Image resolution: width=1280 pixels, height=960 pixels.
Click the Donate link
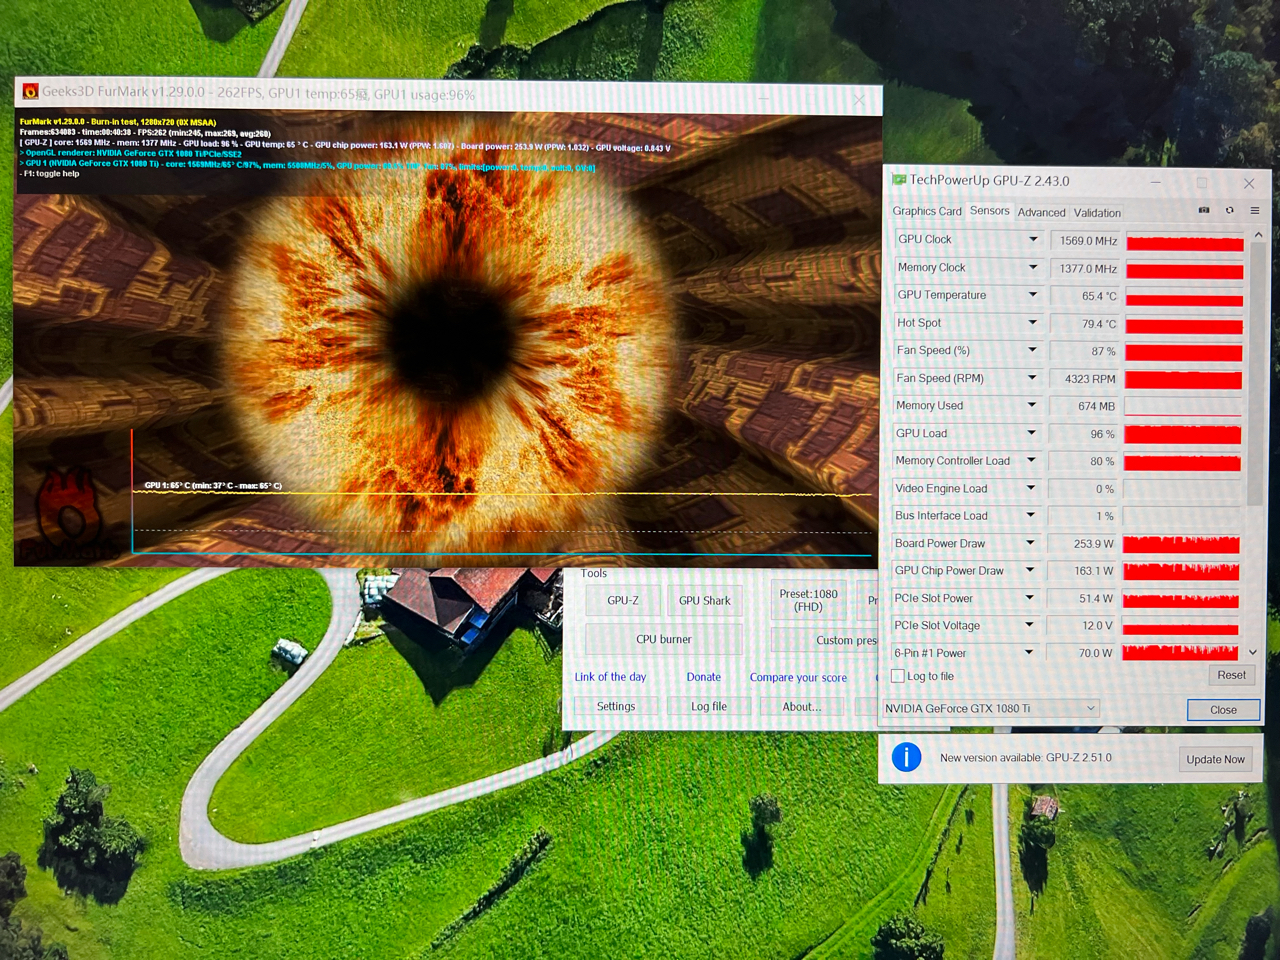(x=704, y=677)
